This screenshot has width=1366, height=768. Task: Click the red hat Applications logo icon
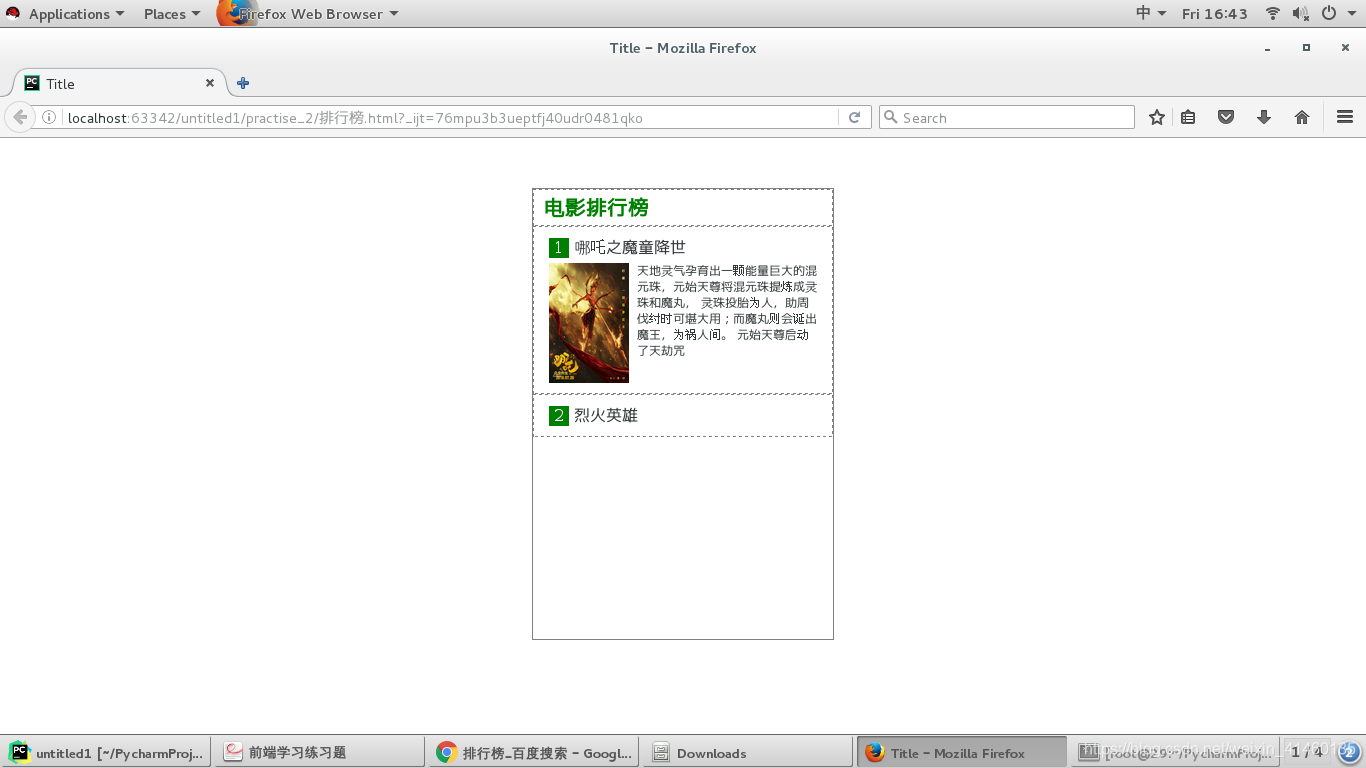coord(13,13)
